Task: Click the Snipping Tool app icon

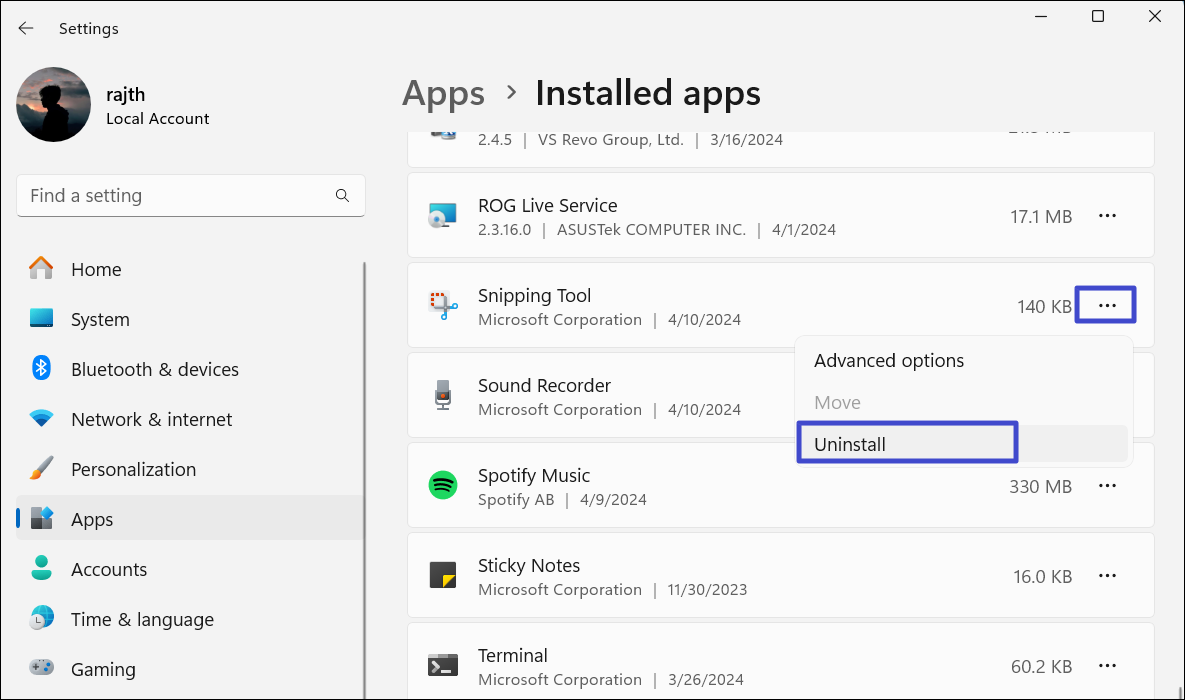Action: pyautogui.click(x=442, y=306)
